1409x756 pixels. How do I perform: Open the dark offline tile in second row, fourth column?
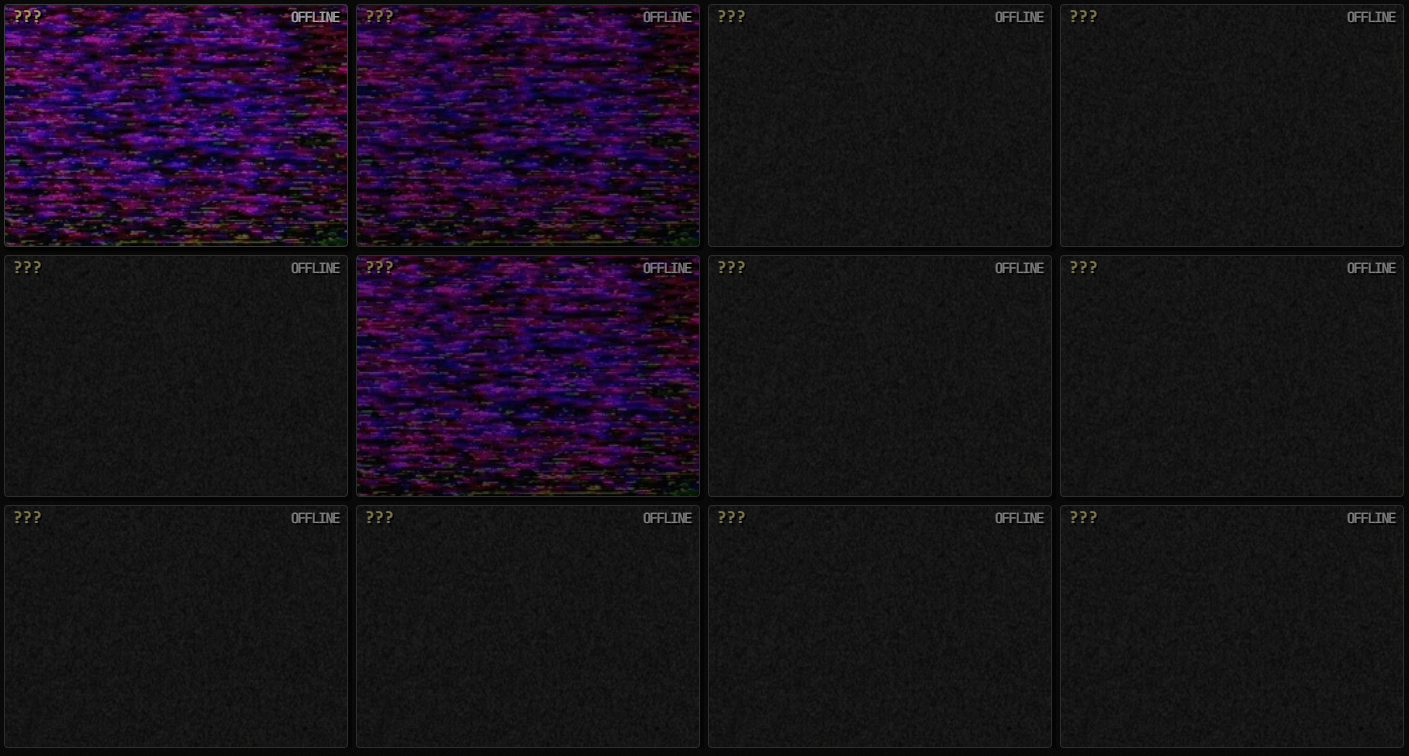(1232, 376)
